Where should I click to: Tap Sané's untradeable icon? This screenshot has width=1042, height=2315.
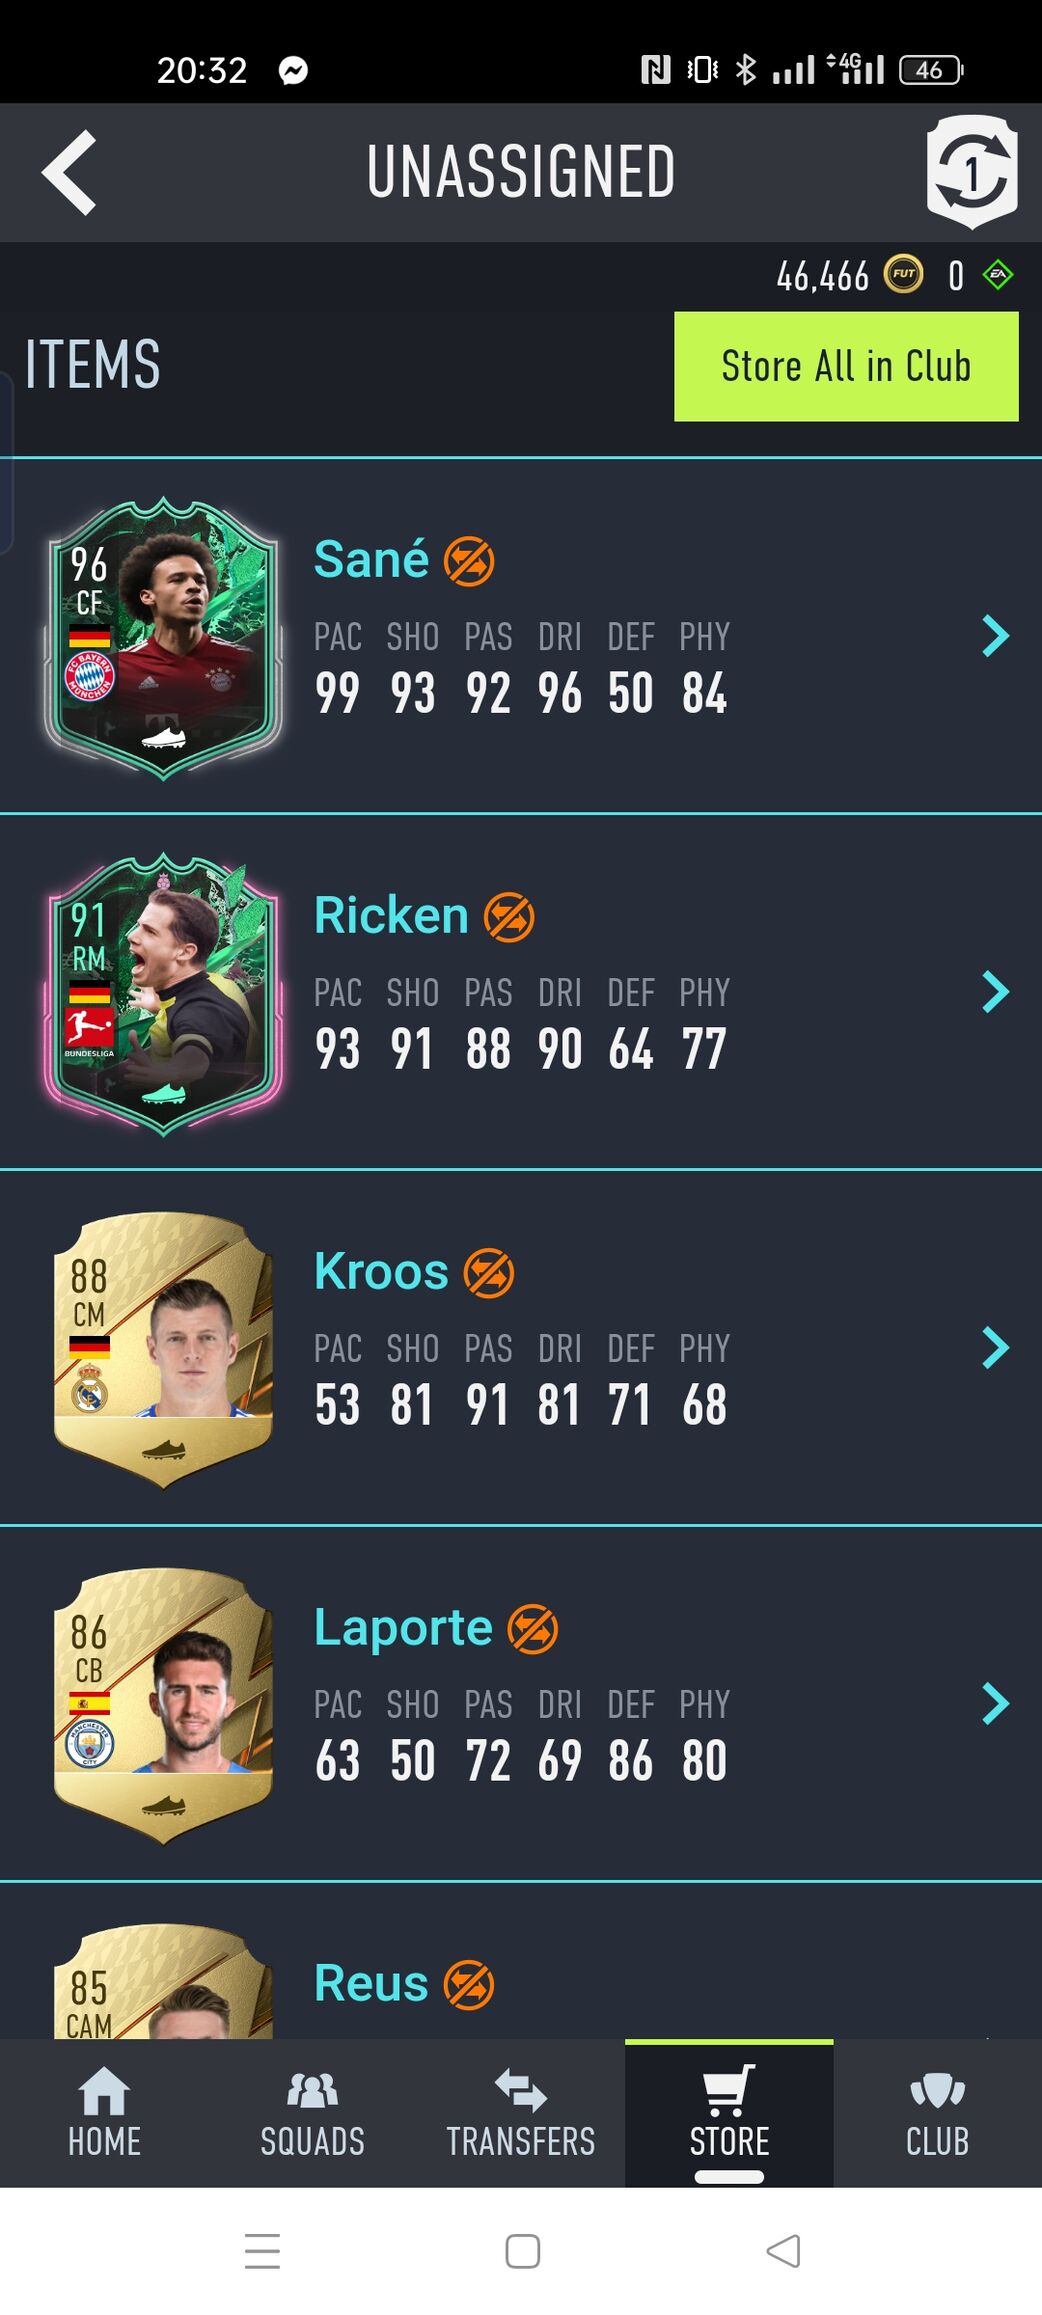click(x=469, y=561)
